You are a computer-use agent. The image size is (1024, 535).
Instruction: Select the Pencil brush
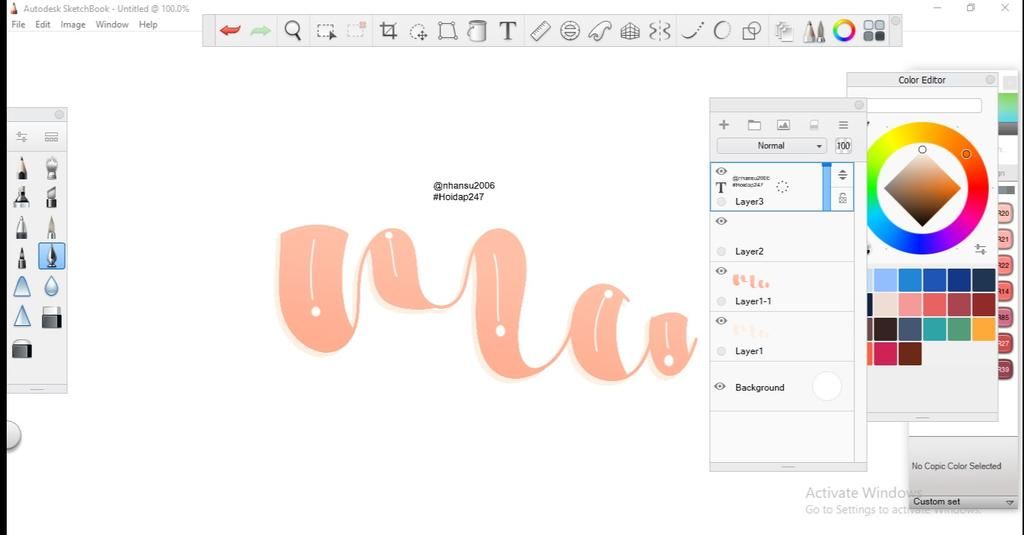(22, 167)
